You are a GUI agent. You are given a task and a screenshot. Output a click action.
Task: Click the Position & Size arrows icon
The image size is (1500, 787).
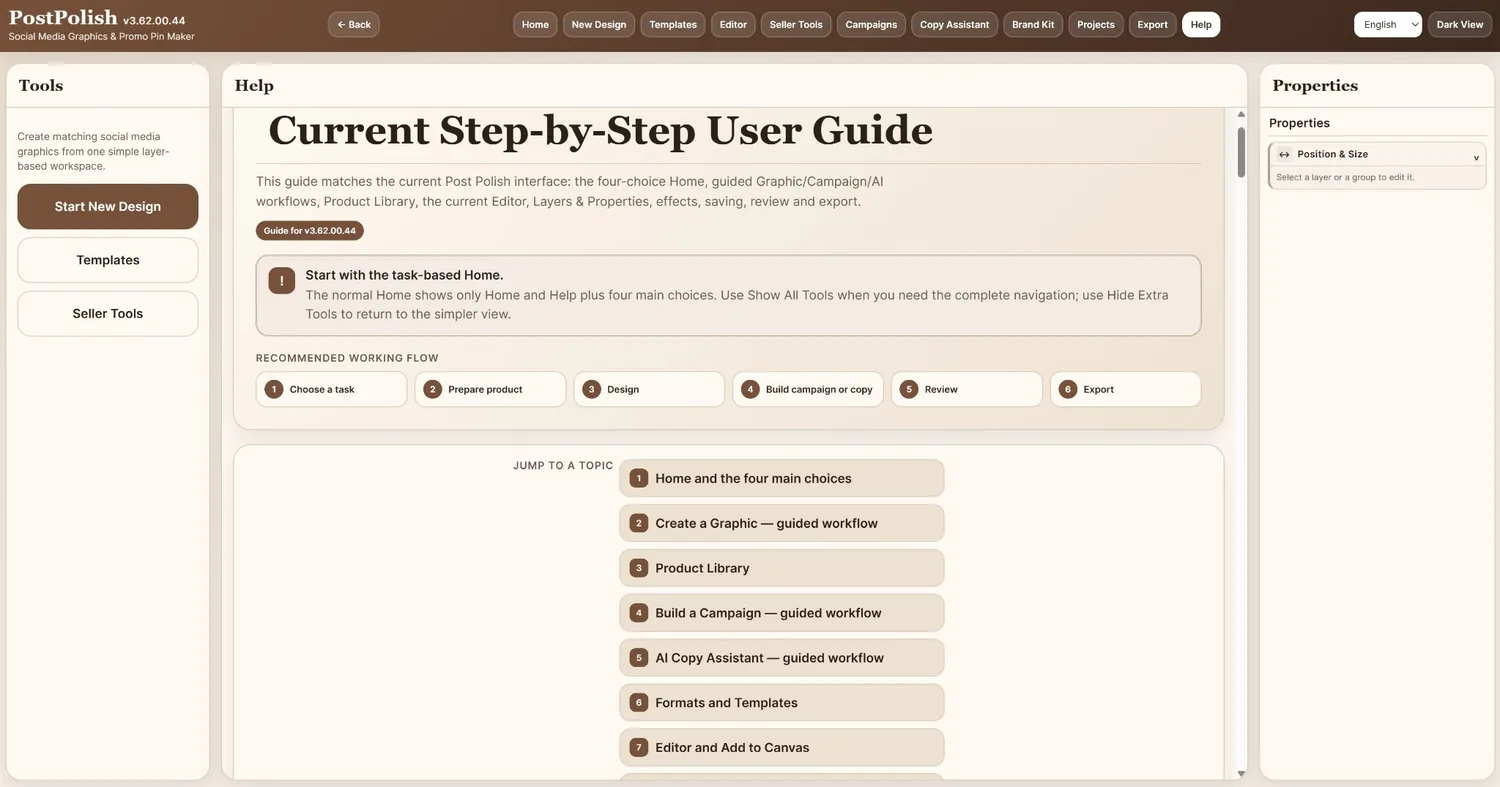pyautogui.click(x=1284, y=154)
